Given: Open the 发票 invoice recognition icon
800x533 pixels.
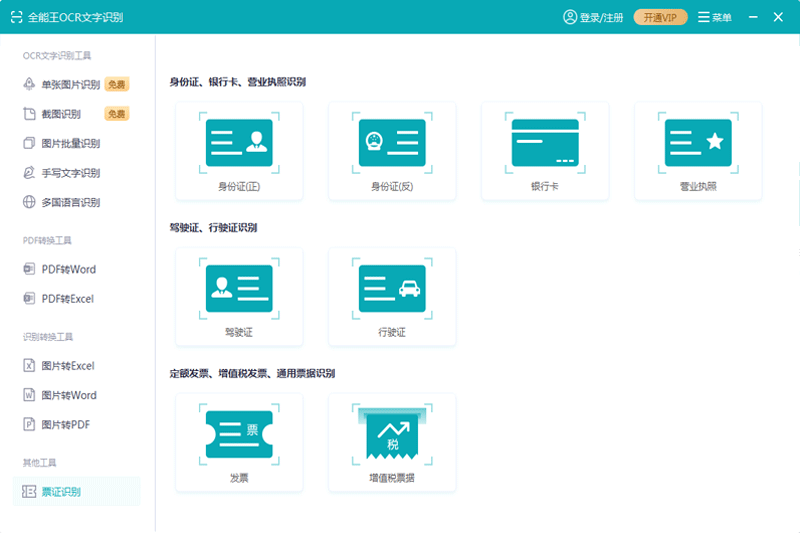Looking at the screenshot, I should pos(239,442).
